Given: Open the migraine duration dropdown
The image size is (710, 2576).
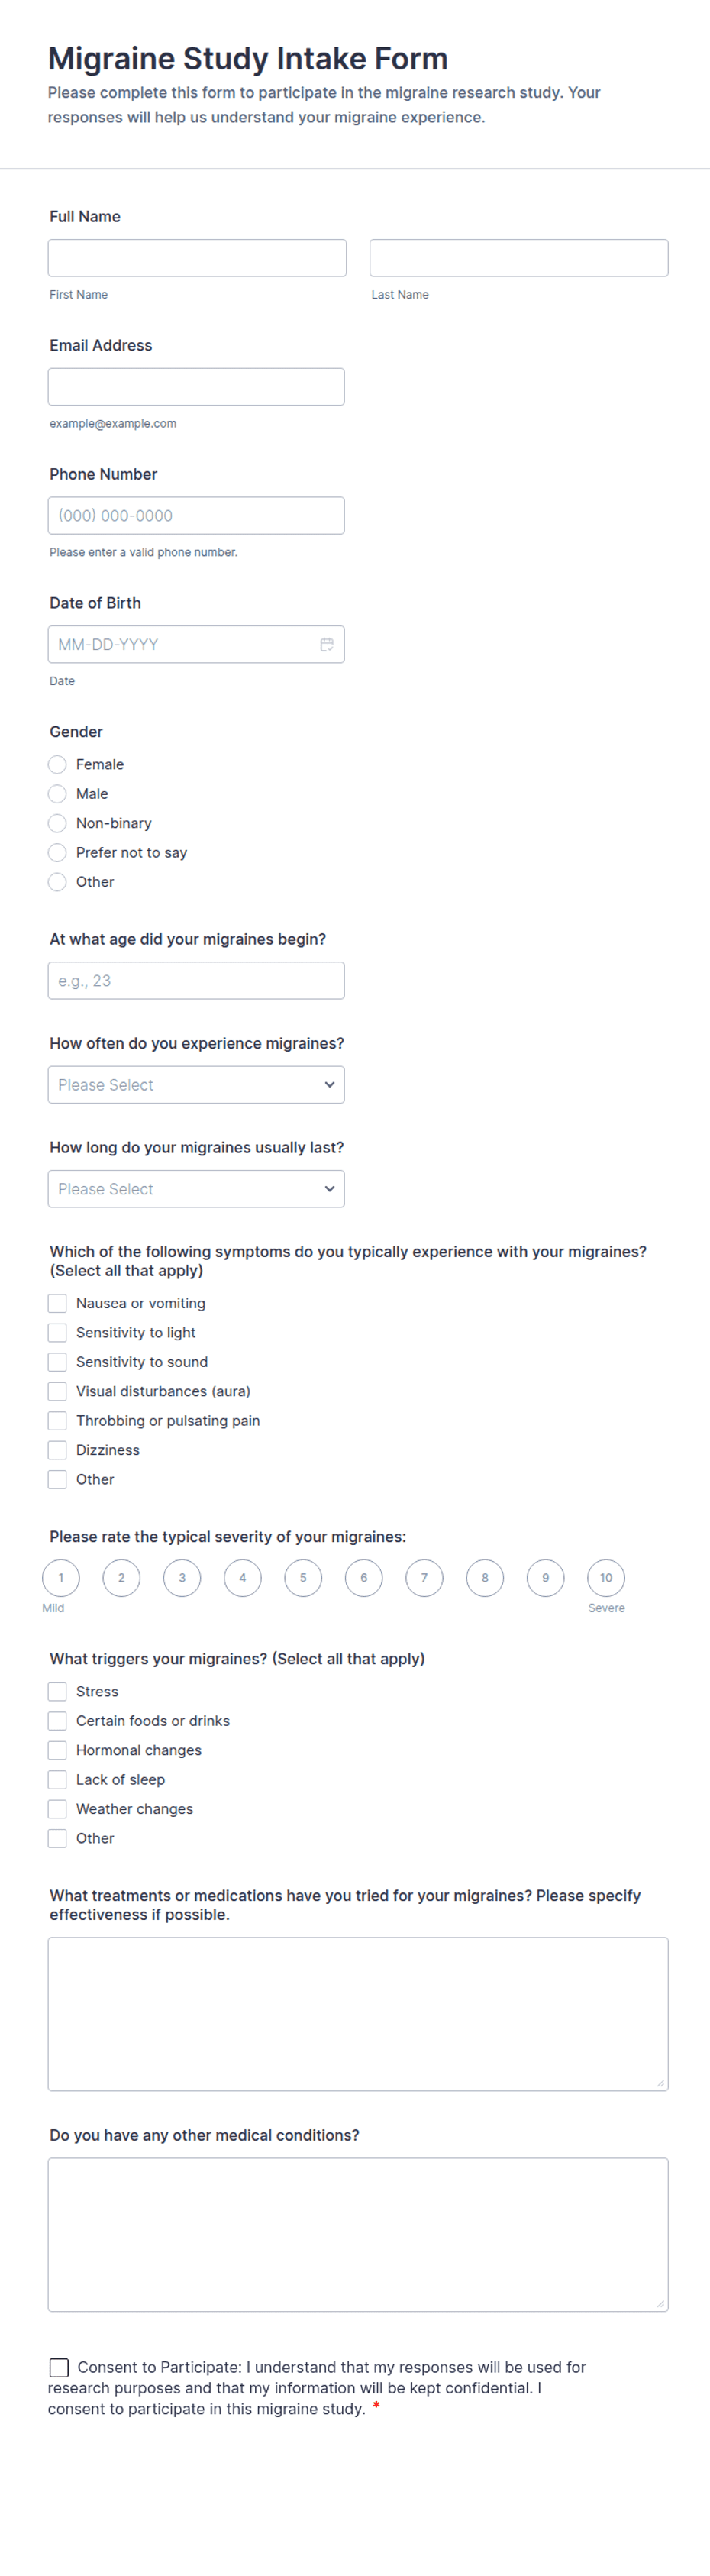Looking at the screenshot, I should (x=196, y=1189).
